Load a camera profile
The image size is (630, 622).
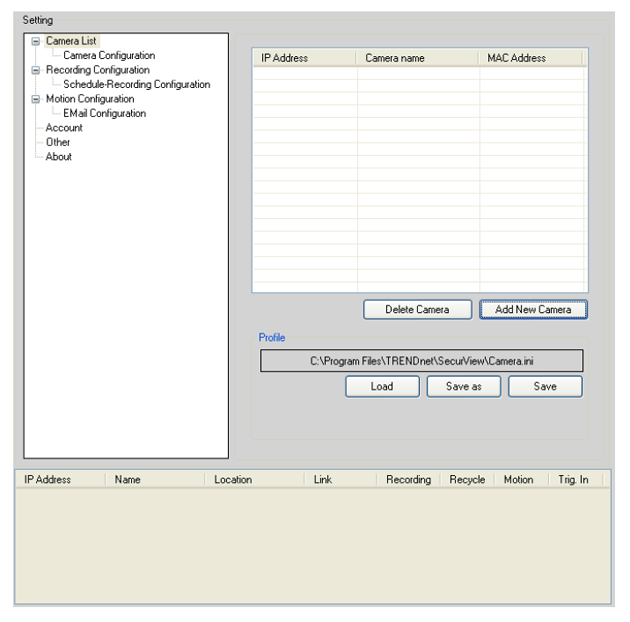[382, 387]
